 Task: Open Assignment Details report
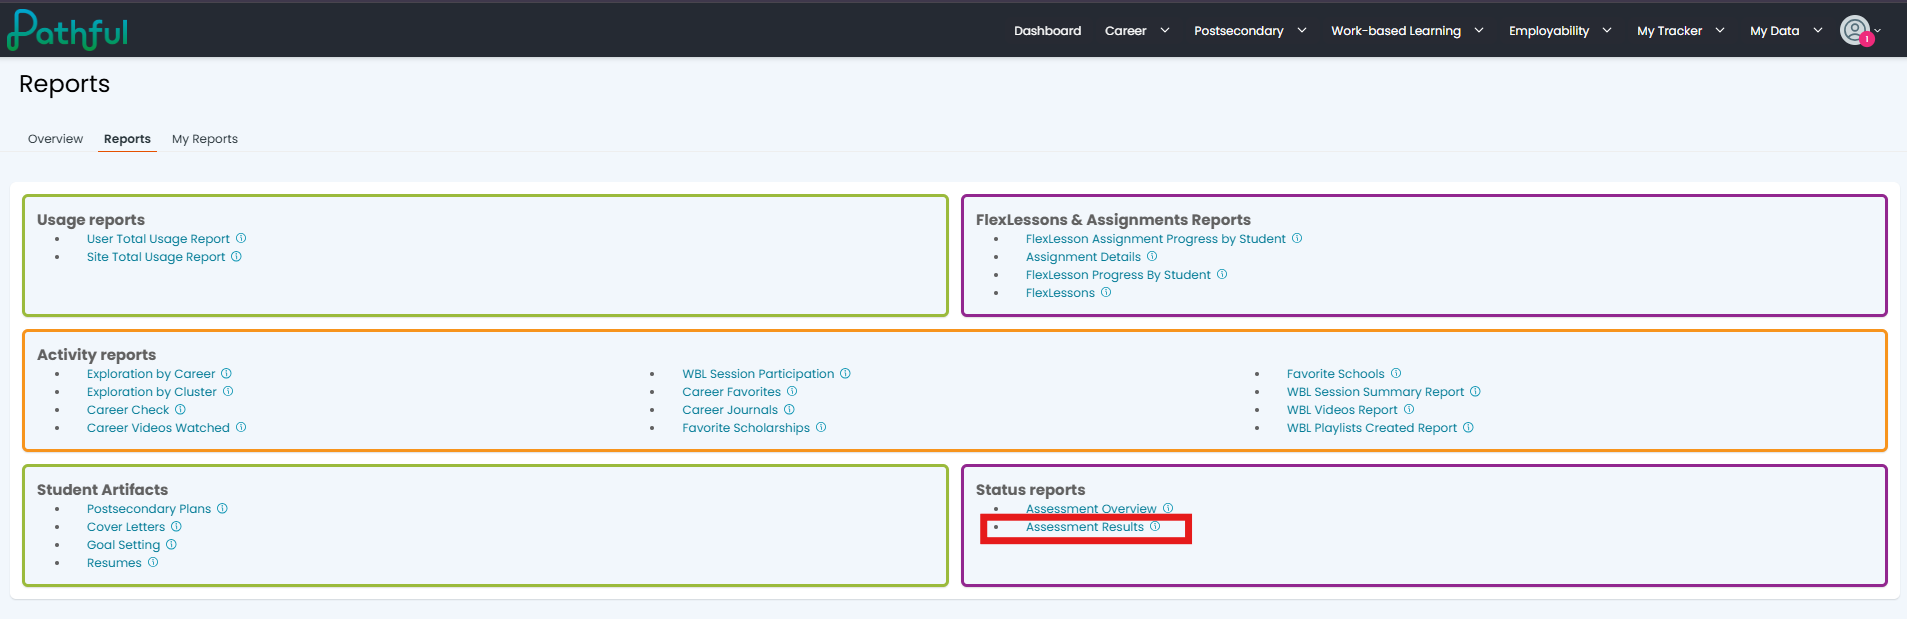(1083, 257)
